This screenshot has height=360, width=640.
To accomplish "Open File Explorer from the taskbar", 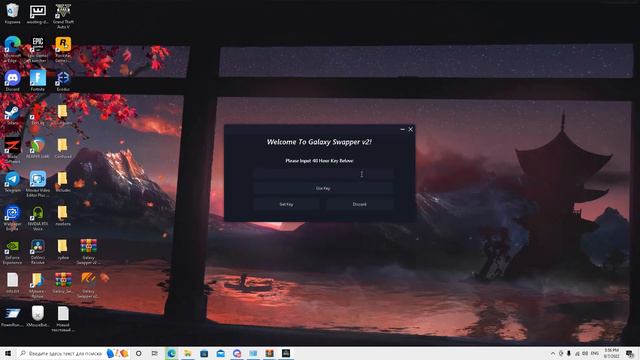I will point(188,353).
